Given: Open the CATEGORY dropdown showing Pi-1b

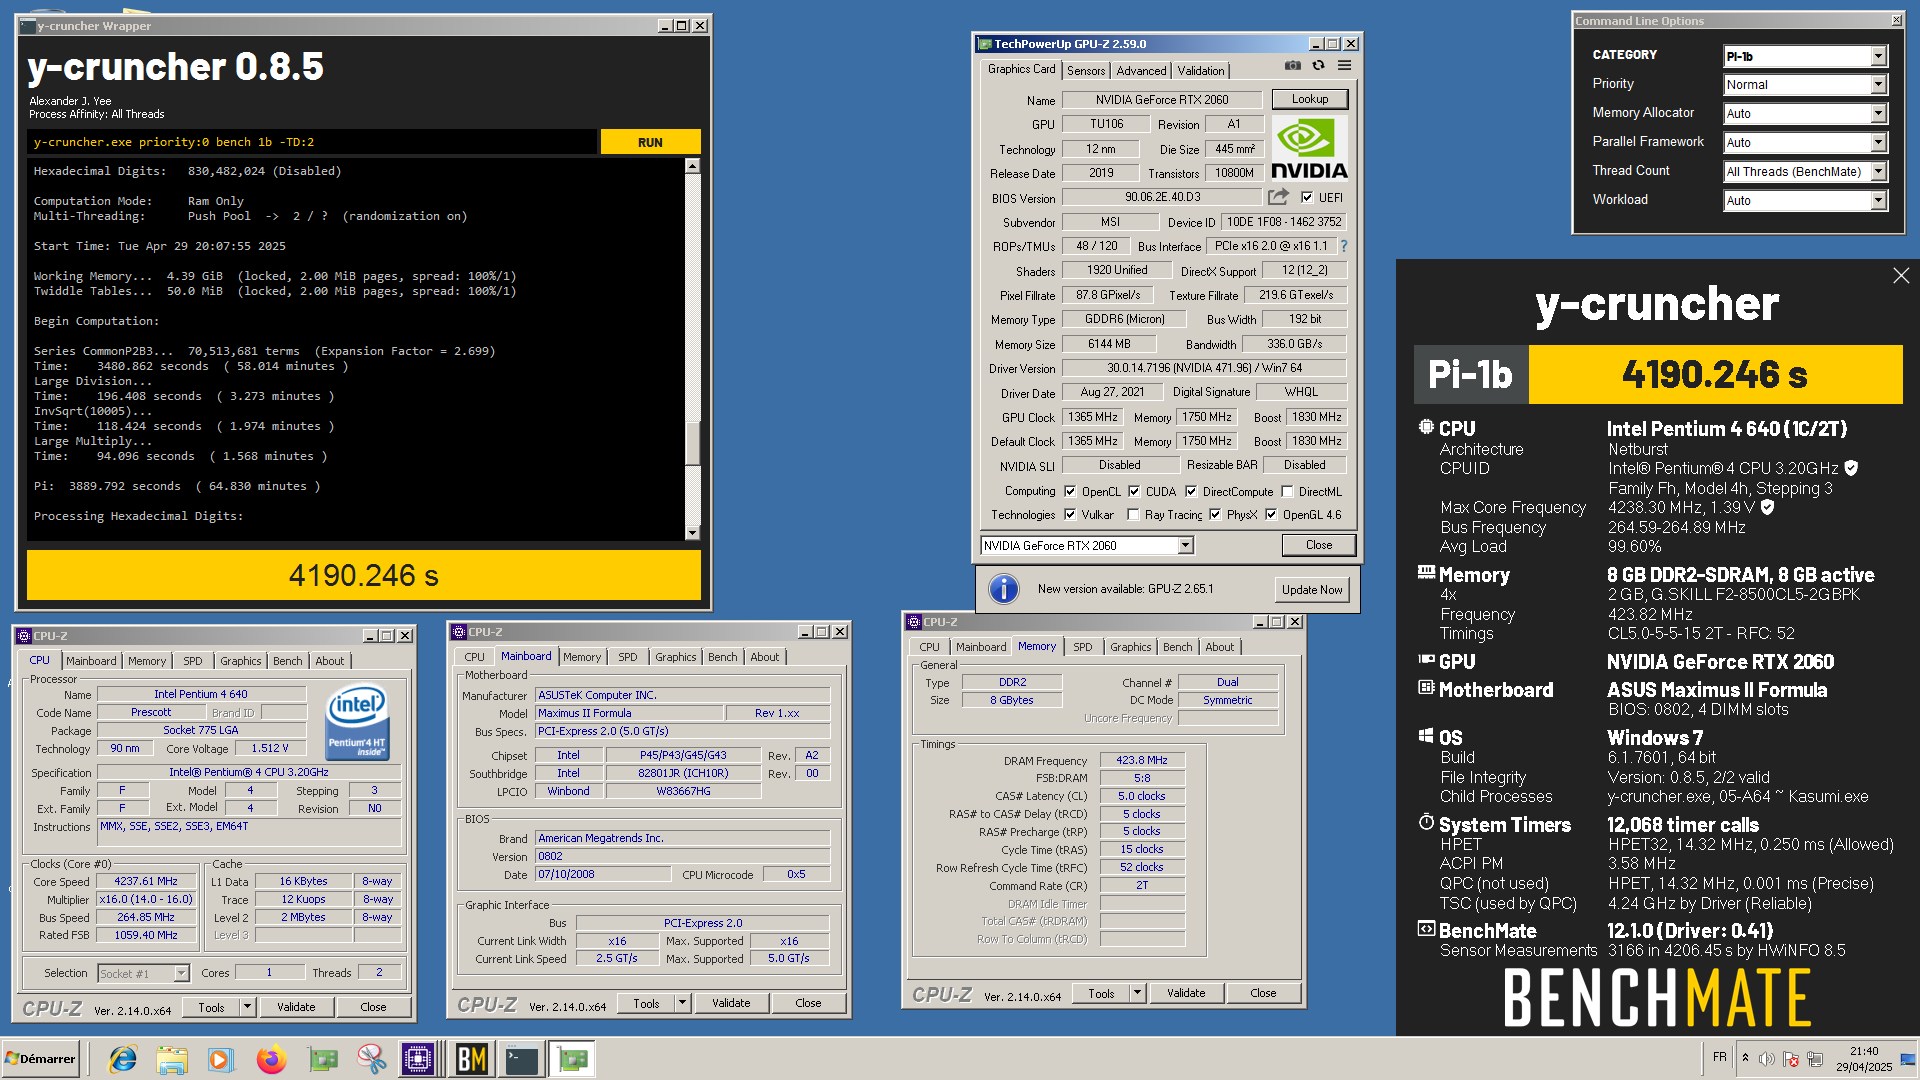Looking at the screenshot, I should pyautogui.click(x=1805, y=56).
